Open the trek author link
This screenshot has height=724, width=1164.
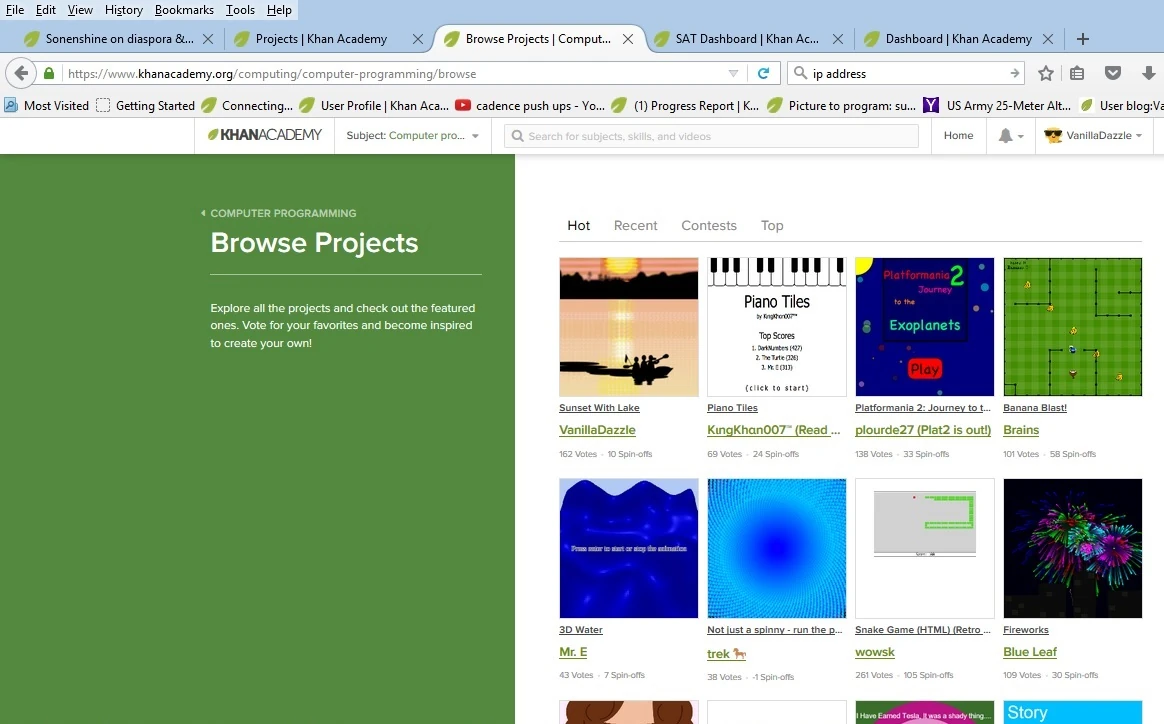726,653
